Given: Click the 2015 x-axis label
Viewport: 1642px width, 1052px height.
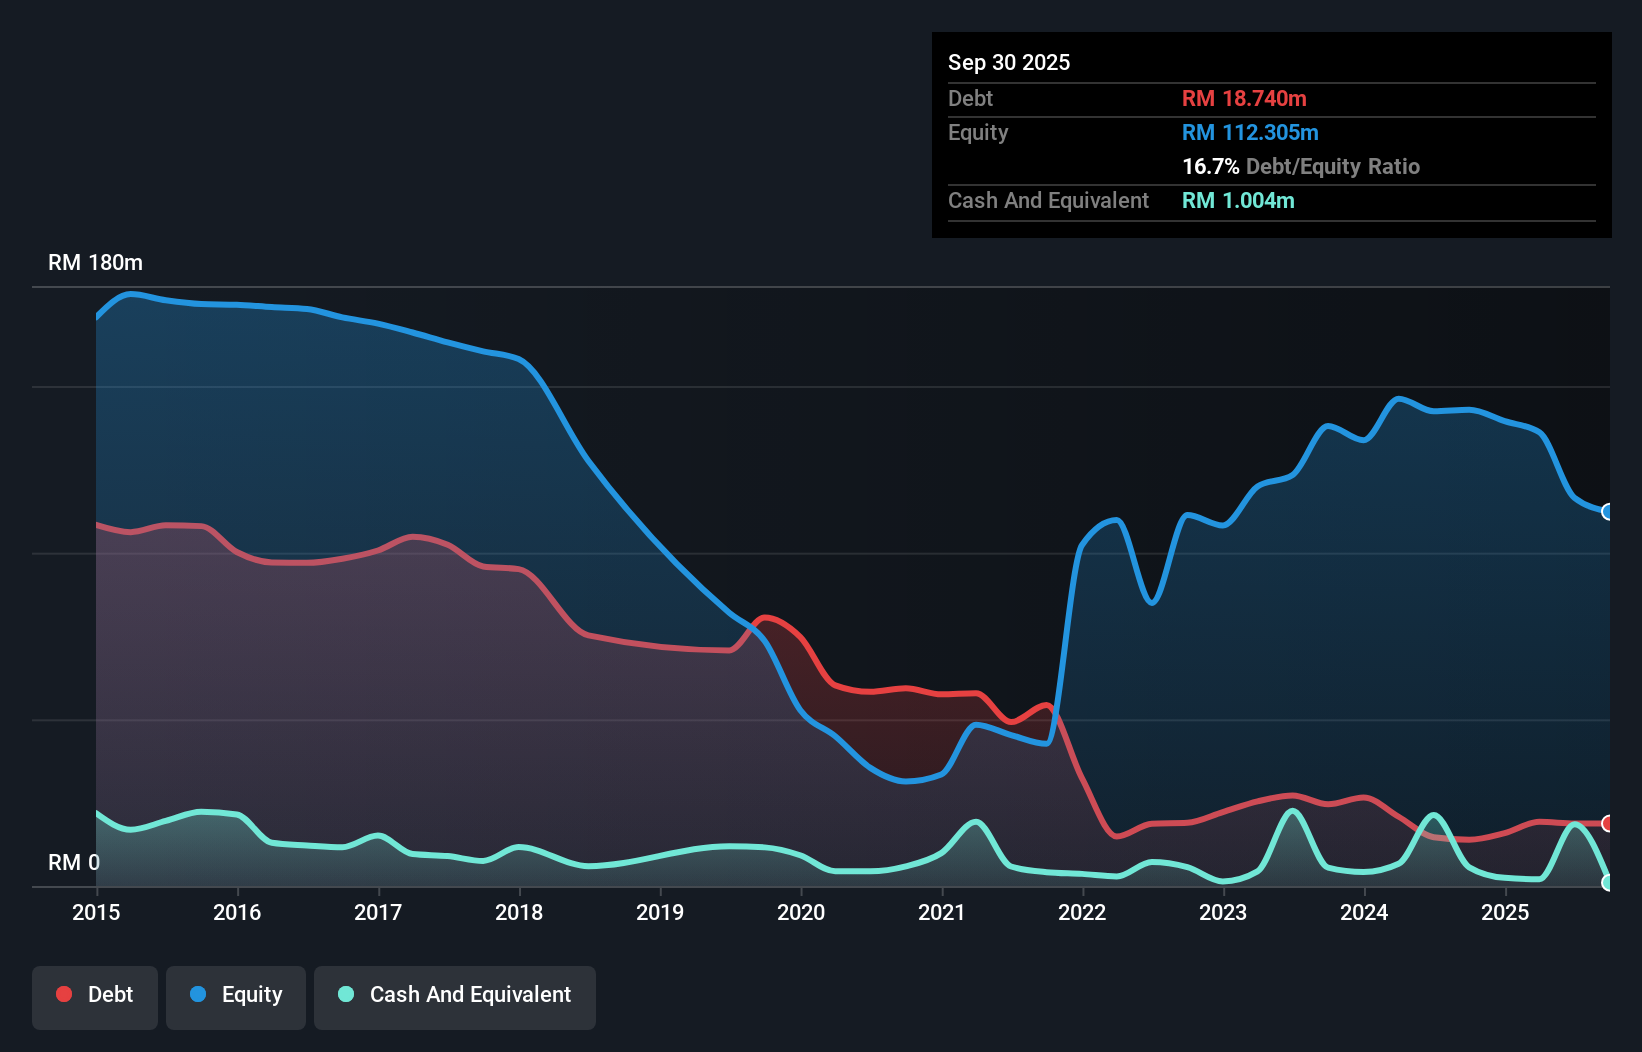Looking at the screenshot, I should [x=96, y=912].
